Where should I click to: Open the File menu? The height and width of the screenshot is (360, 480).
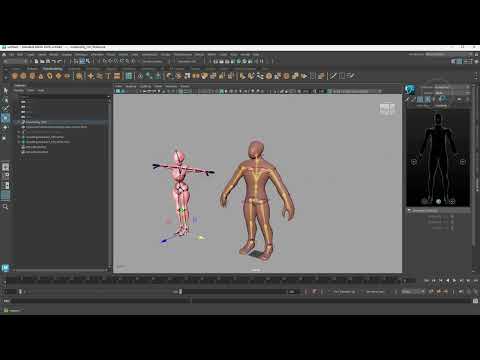[x=12, y=54]
